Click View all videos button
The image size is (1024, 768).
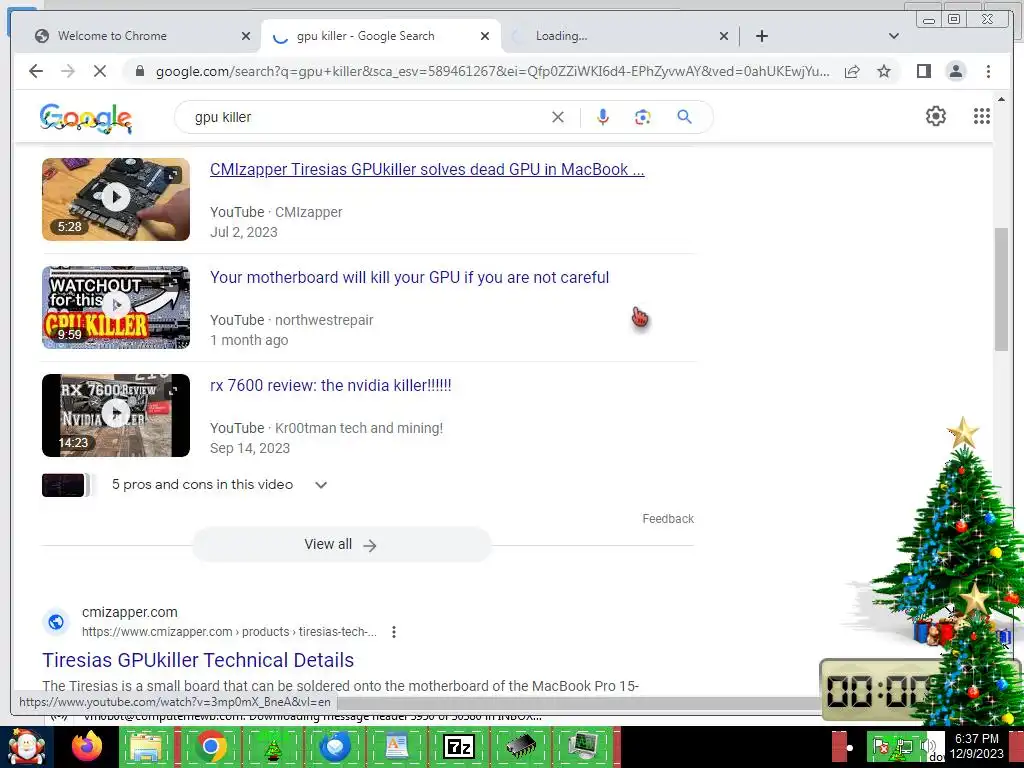click(x=342, y=545)
